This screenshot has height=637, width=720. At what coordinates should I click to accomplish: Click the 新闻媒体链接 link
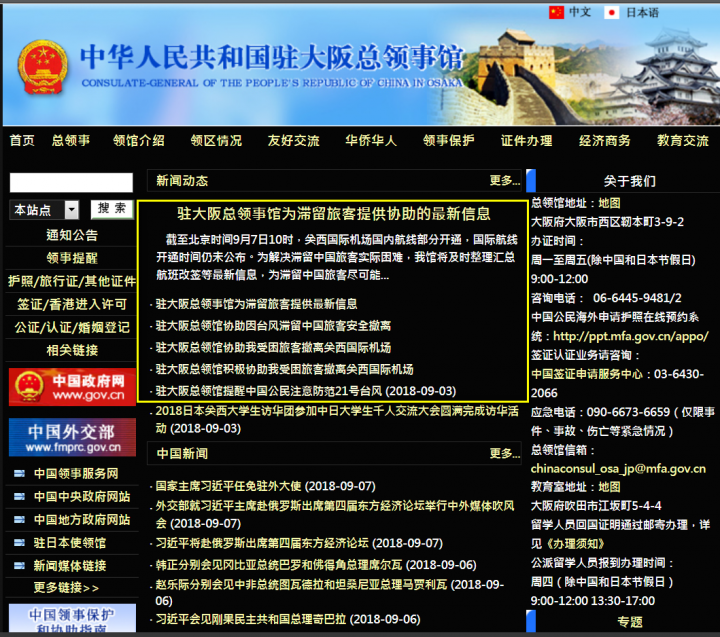70,566
